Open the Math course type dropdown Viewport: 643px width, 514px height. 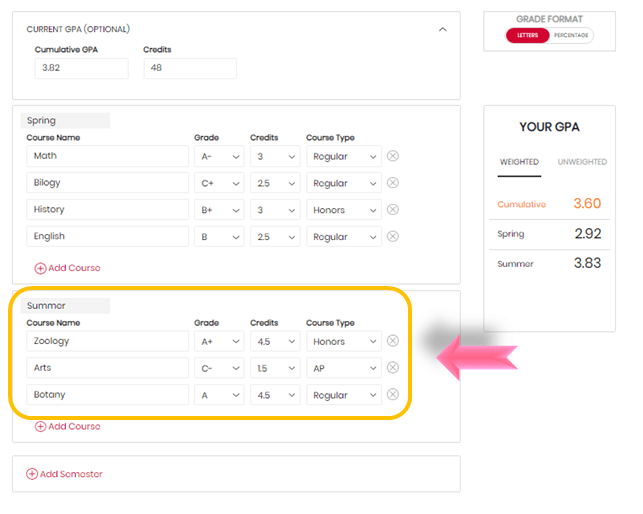(x=344, y=156)
